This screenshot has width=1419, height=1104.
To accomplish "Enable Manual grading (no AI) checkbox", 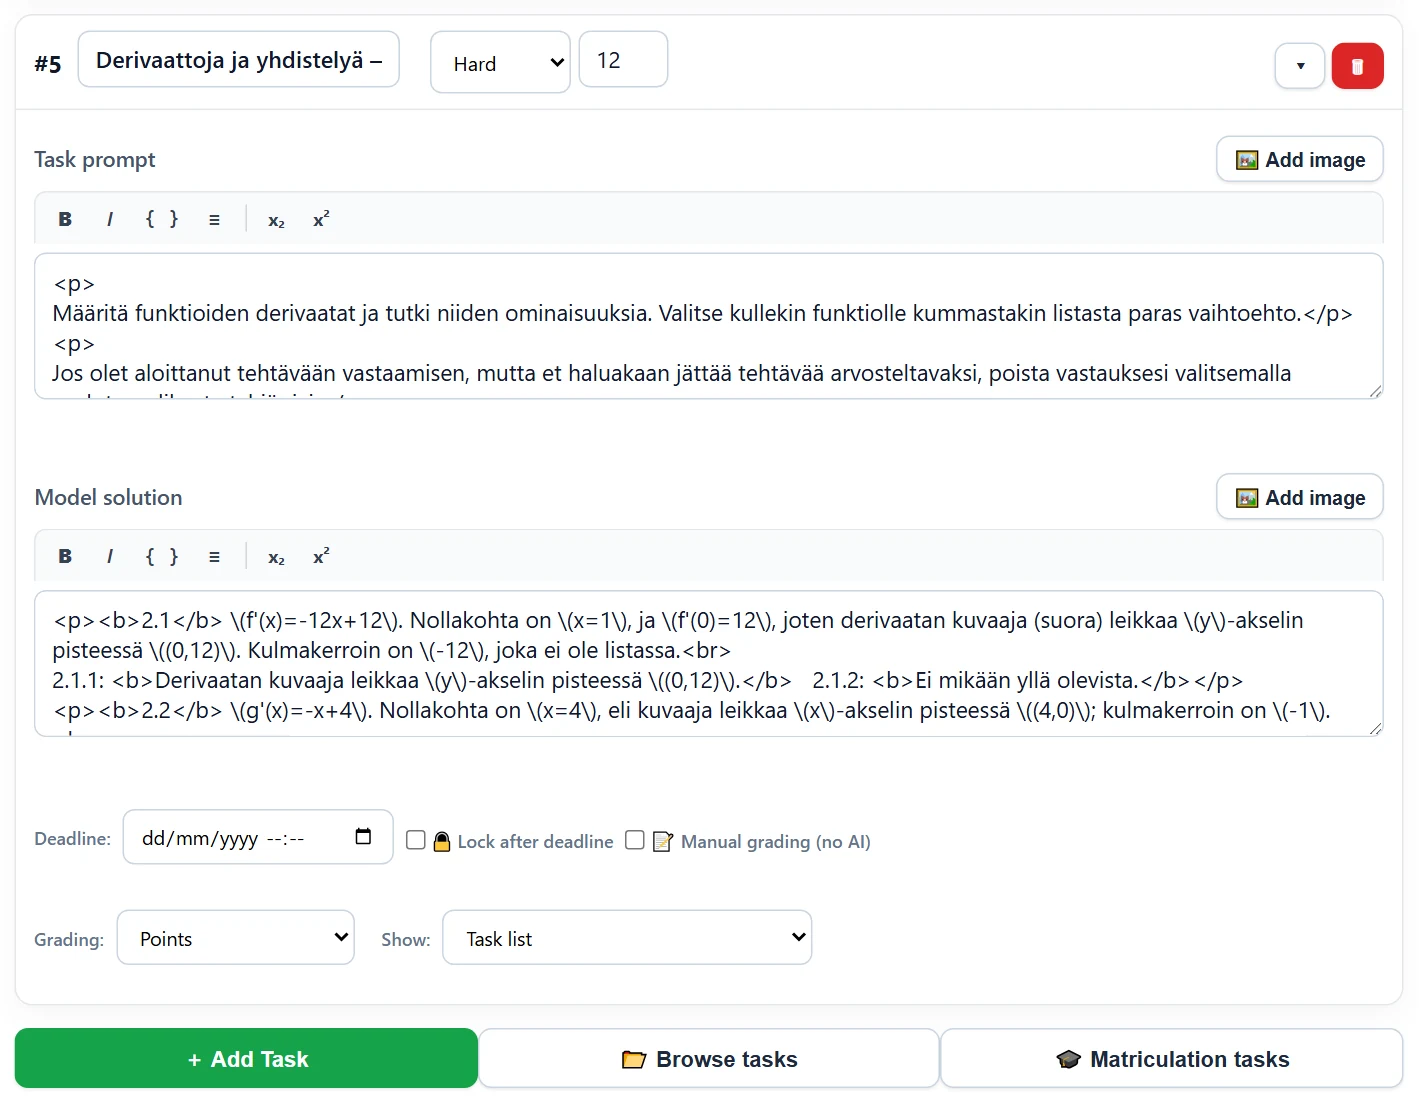I will pos(634,840).
